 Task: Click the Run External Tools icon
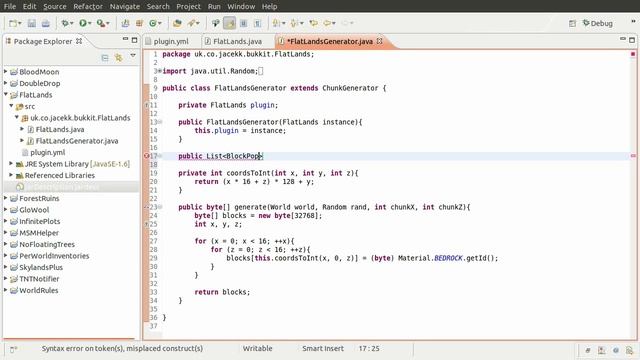(x=100, y=23)
